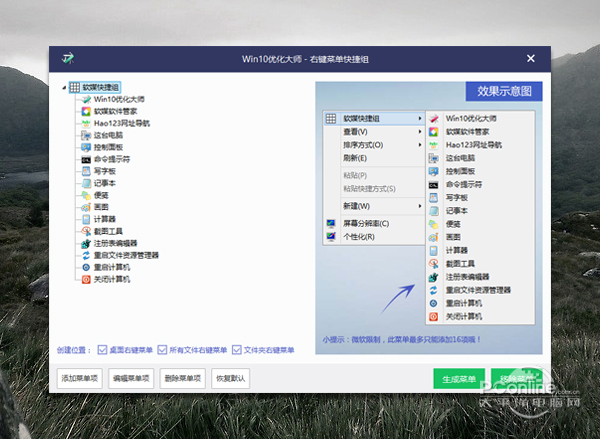Click the 命令提示符 console icon in the left tree

click(86, 159)
